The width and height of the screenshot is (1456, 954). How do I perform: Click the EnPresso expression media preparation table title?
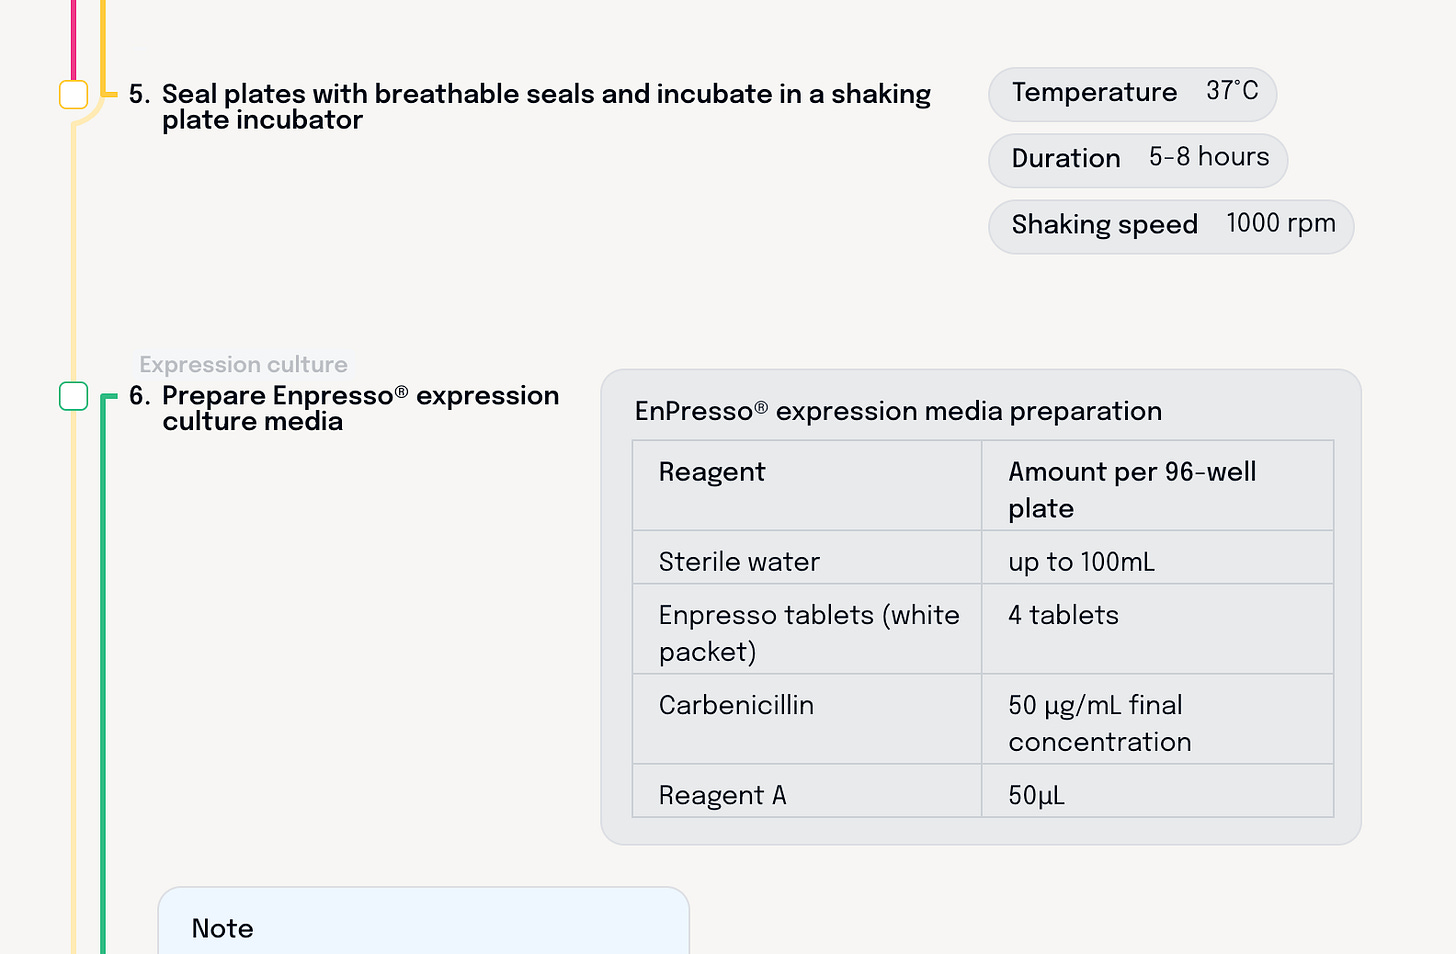click(898, 412)
